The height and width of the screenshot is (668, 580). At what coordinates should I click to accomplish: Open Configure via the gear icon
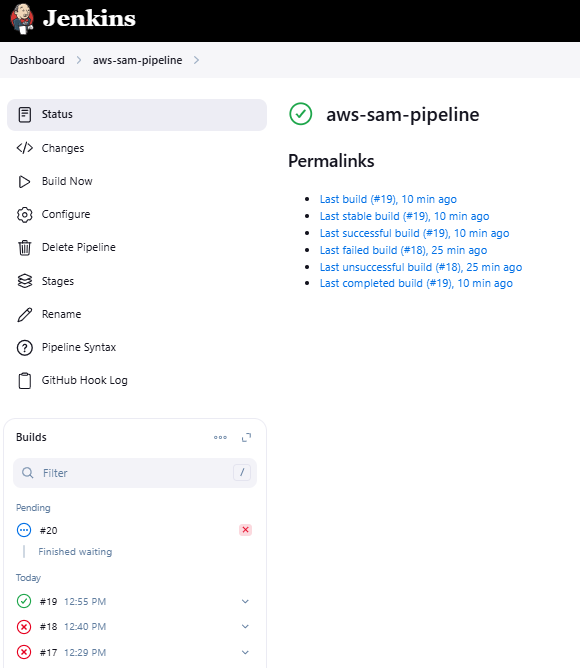click(24, 215)
